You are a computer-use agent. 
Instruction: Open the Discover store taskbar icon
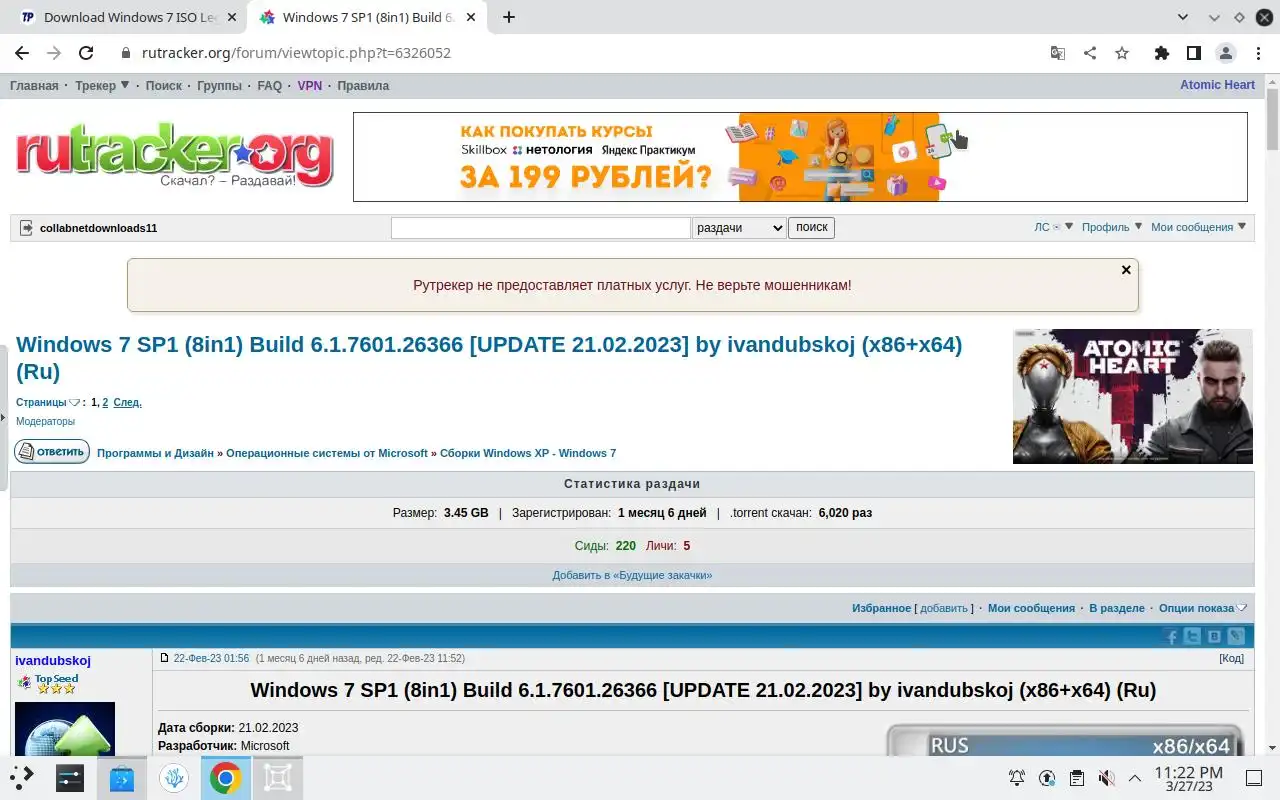[x=122, y=777]
